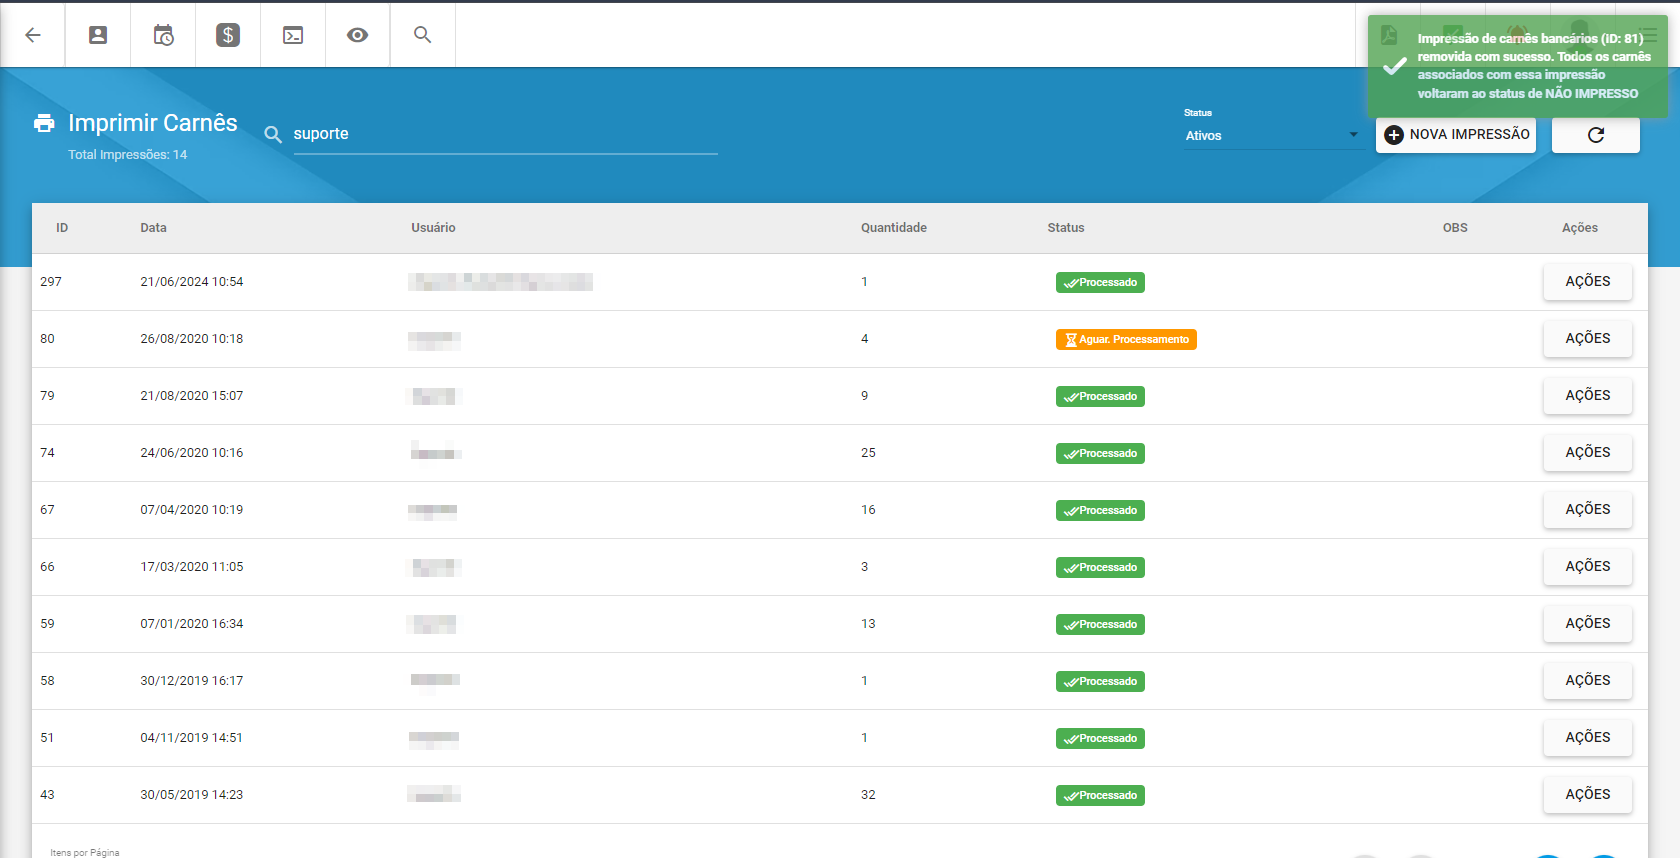
Task: Open AÇÕES for print ID 43
Action: point(1587,795)
